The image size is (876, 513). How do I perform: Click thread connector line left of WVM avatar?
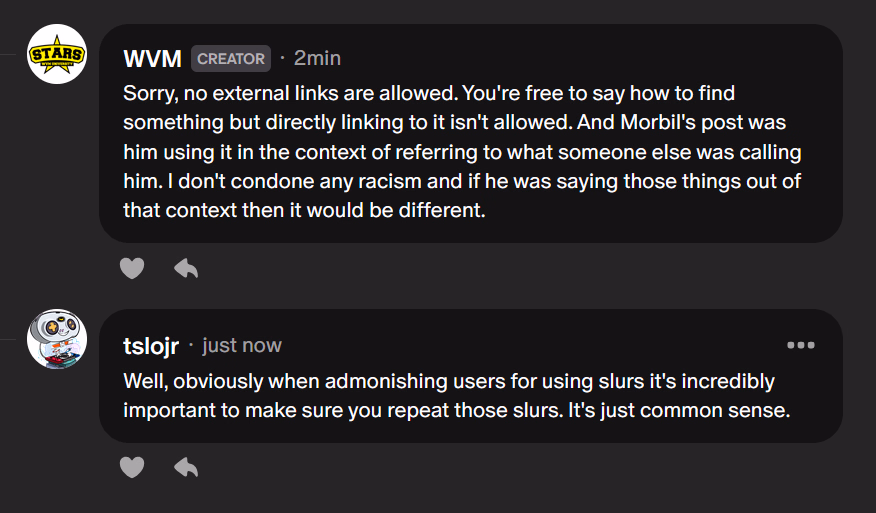(8, 54)
